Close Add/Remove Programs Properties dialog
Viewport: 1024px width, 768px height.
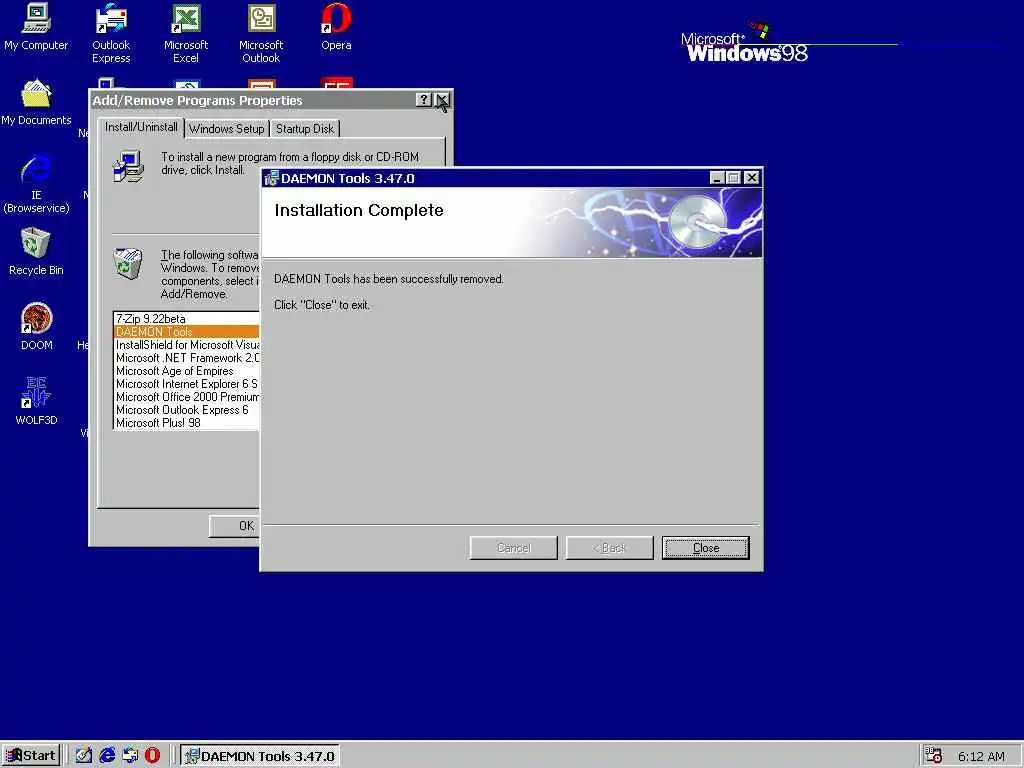pyautogui.click(x=442, y=100)
